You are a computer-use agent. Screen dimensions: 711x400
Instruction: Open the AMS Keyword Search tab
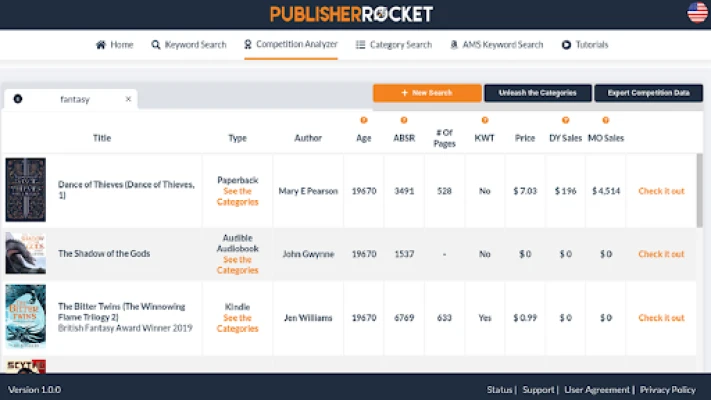pyautogui.click(x=497, y=45)
